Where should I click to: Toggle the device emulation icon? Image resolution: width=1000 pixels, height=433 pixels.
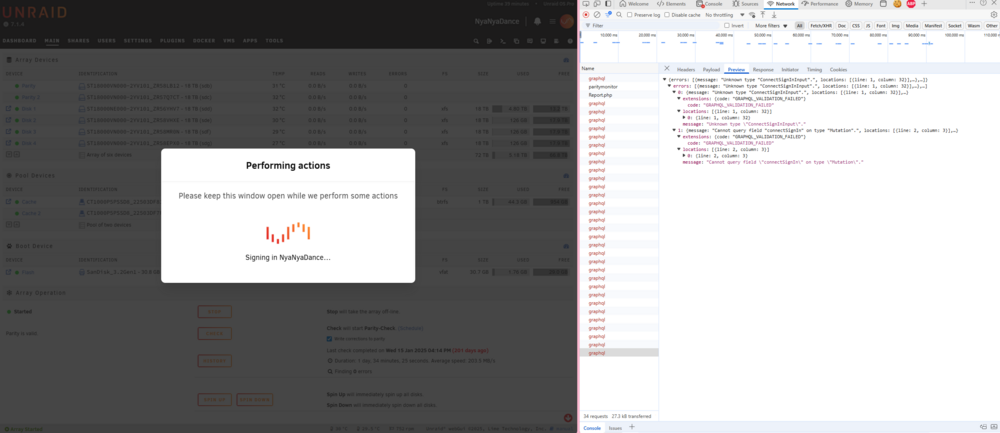[x=597, y=4]
